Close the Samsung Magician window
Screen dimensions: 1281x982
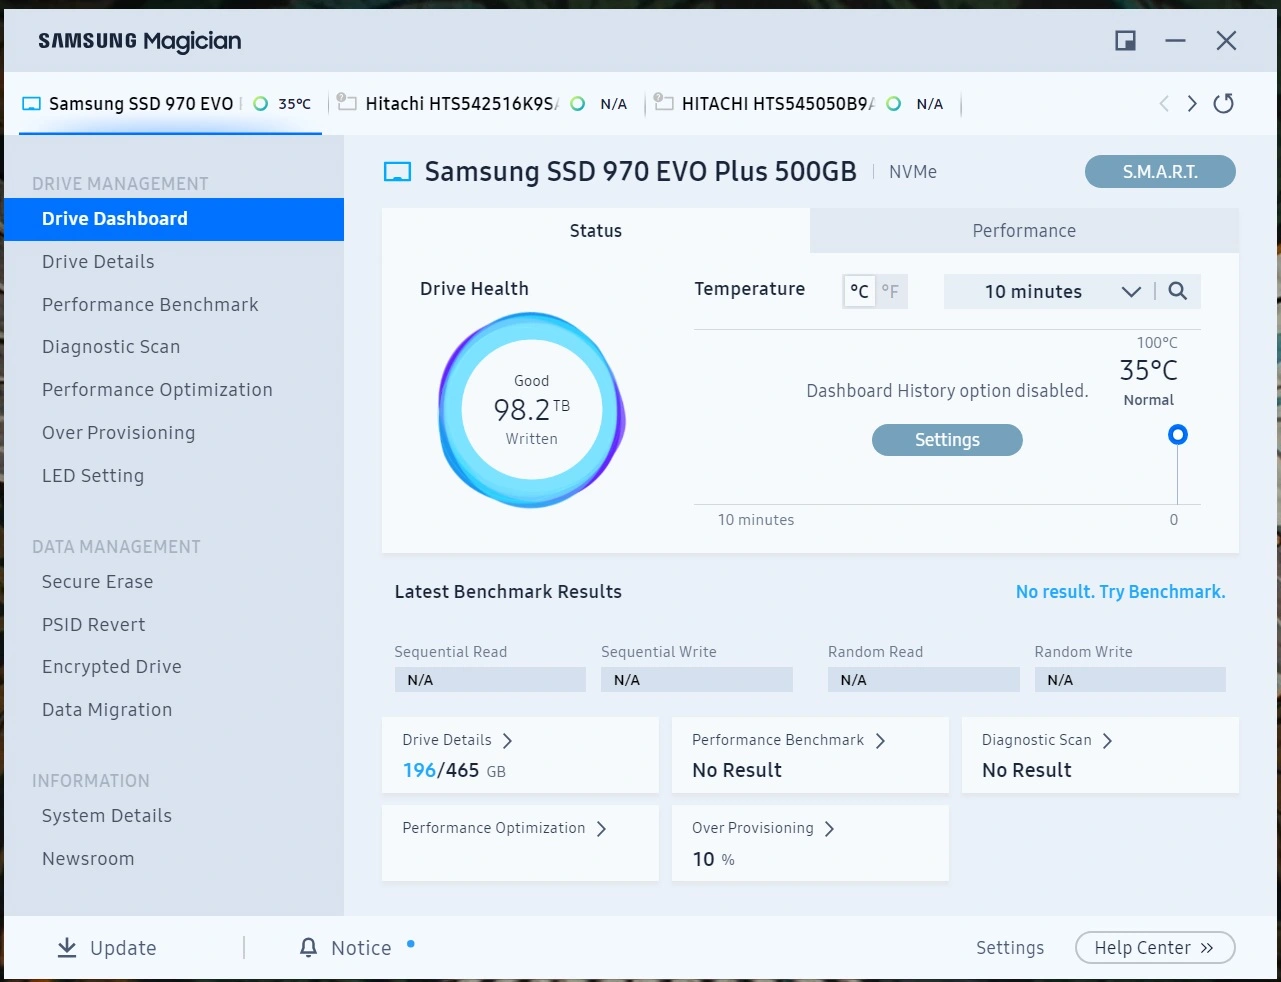point(1227,41)
